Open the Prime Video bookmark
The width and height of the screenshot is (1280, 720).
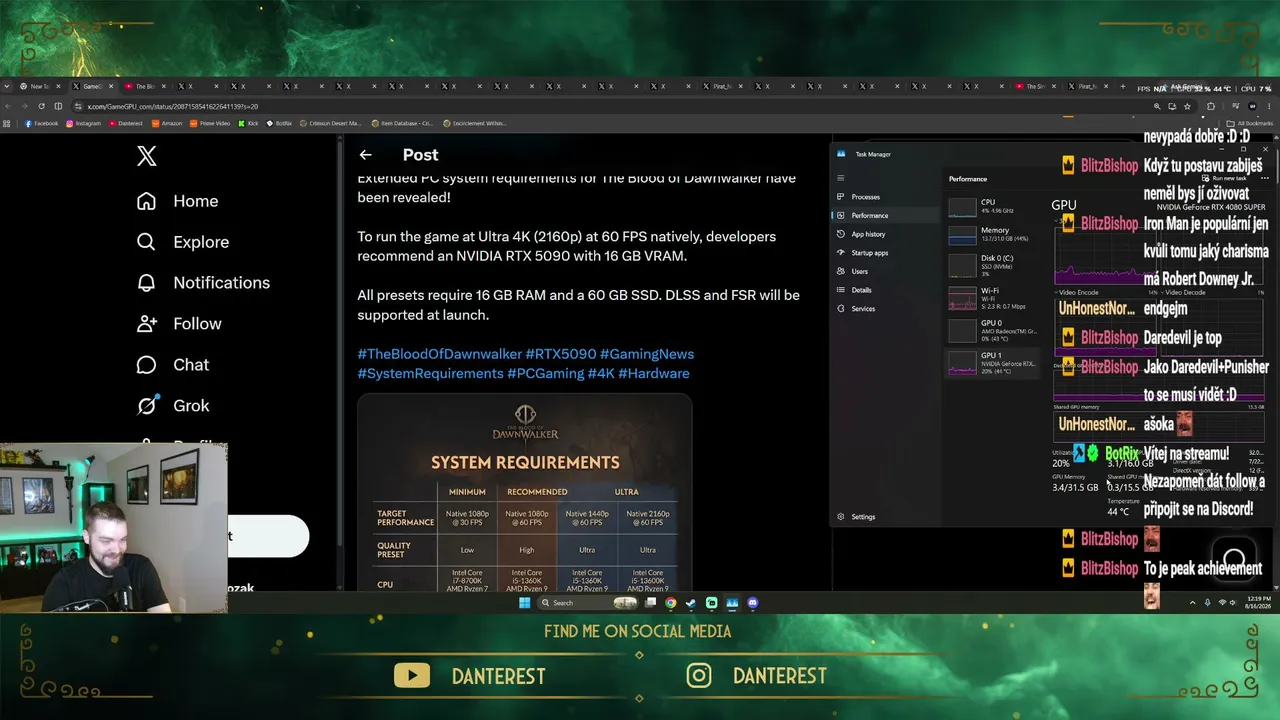(210, 124)
